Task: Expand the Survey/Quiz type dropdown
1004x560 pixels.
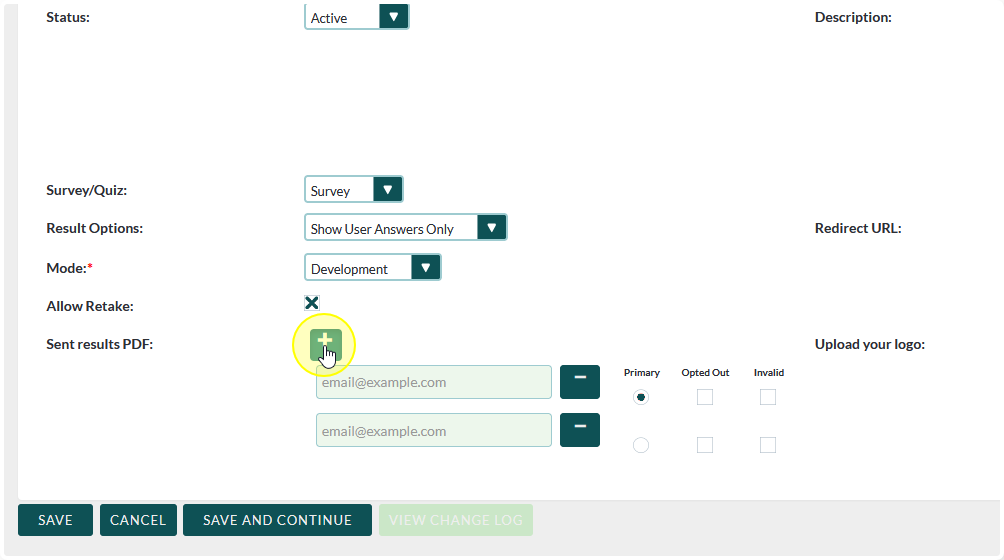Action: (353, 190)
